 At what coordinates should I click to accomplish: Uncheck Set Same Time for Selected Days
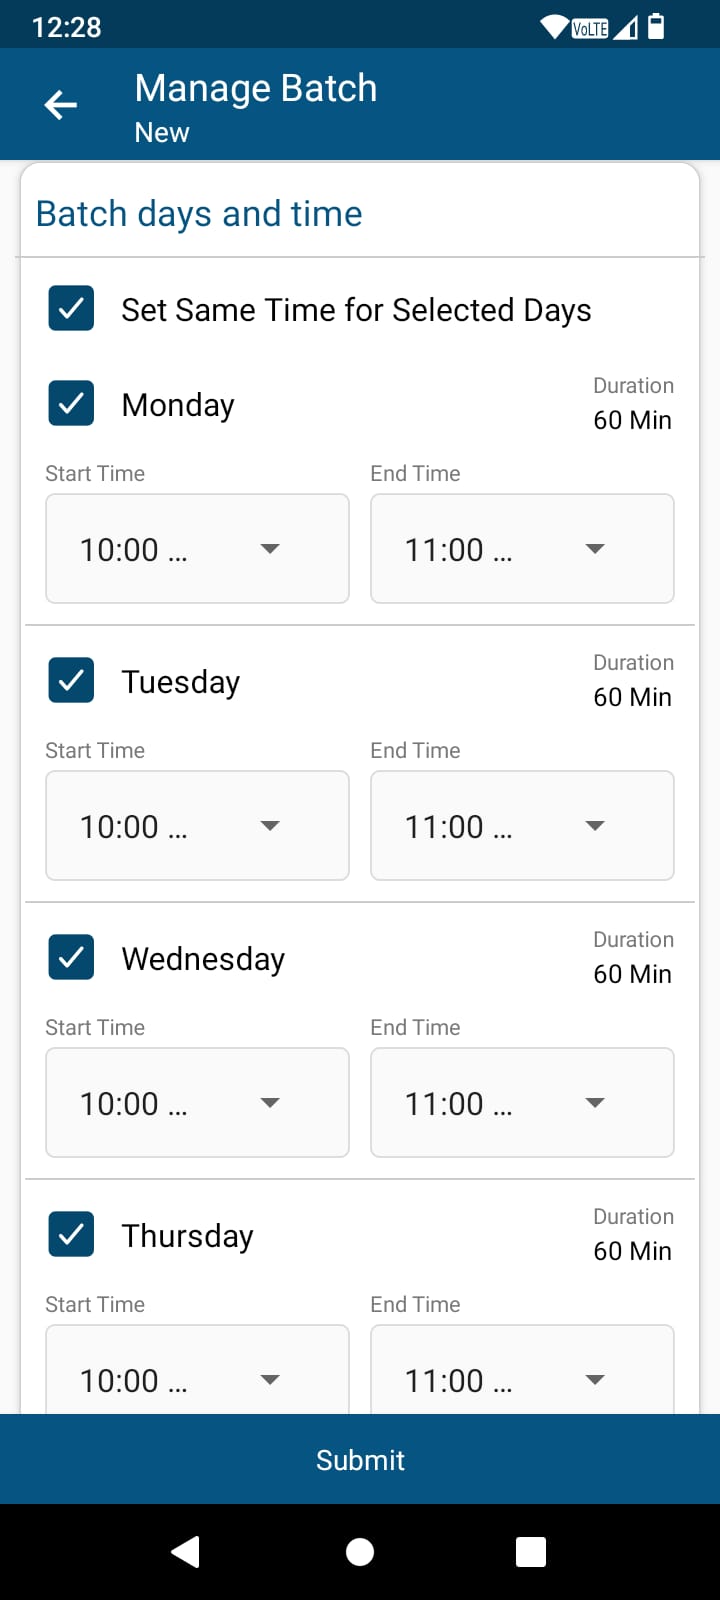click(x=71, y=308)
